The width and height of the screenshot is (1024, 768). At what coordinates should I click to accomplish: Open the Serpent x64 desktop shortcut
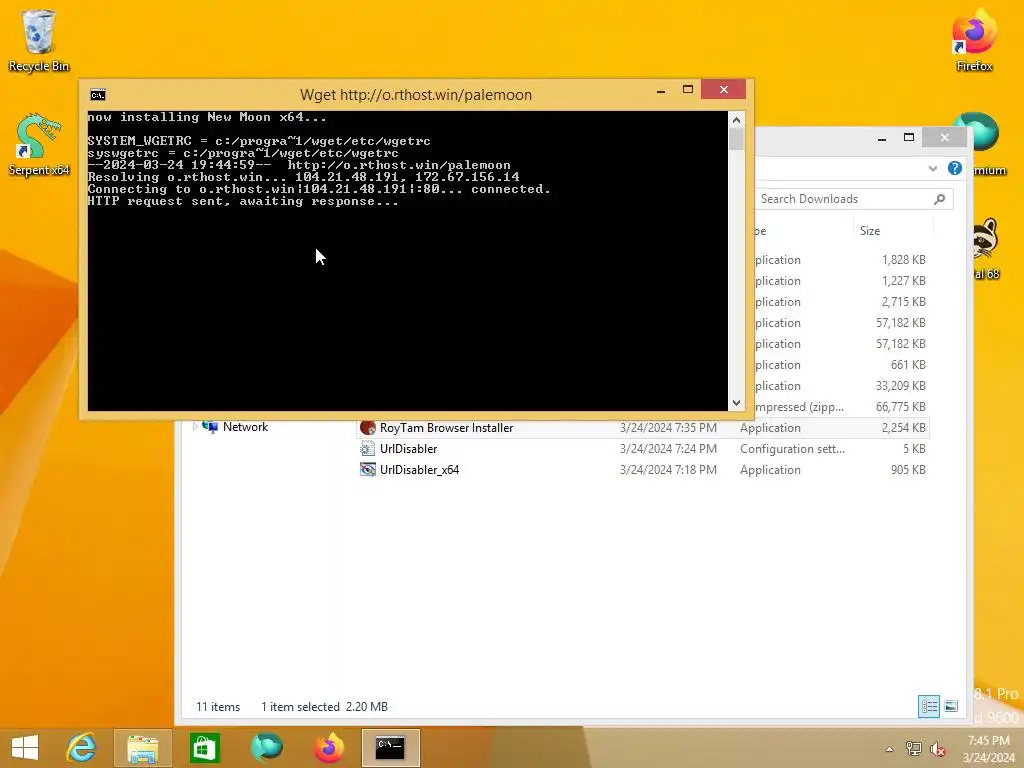[x=38, y=144]
